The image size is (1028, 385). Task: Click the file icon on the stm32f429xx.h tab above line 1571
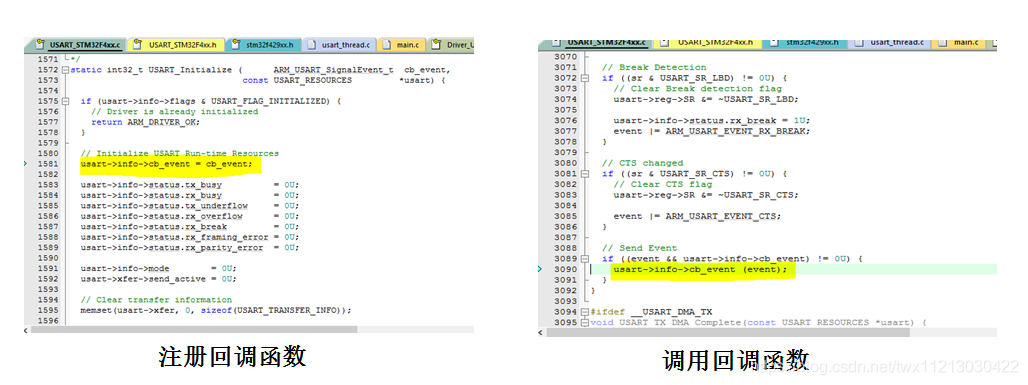click(x=236, y=45)
